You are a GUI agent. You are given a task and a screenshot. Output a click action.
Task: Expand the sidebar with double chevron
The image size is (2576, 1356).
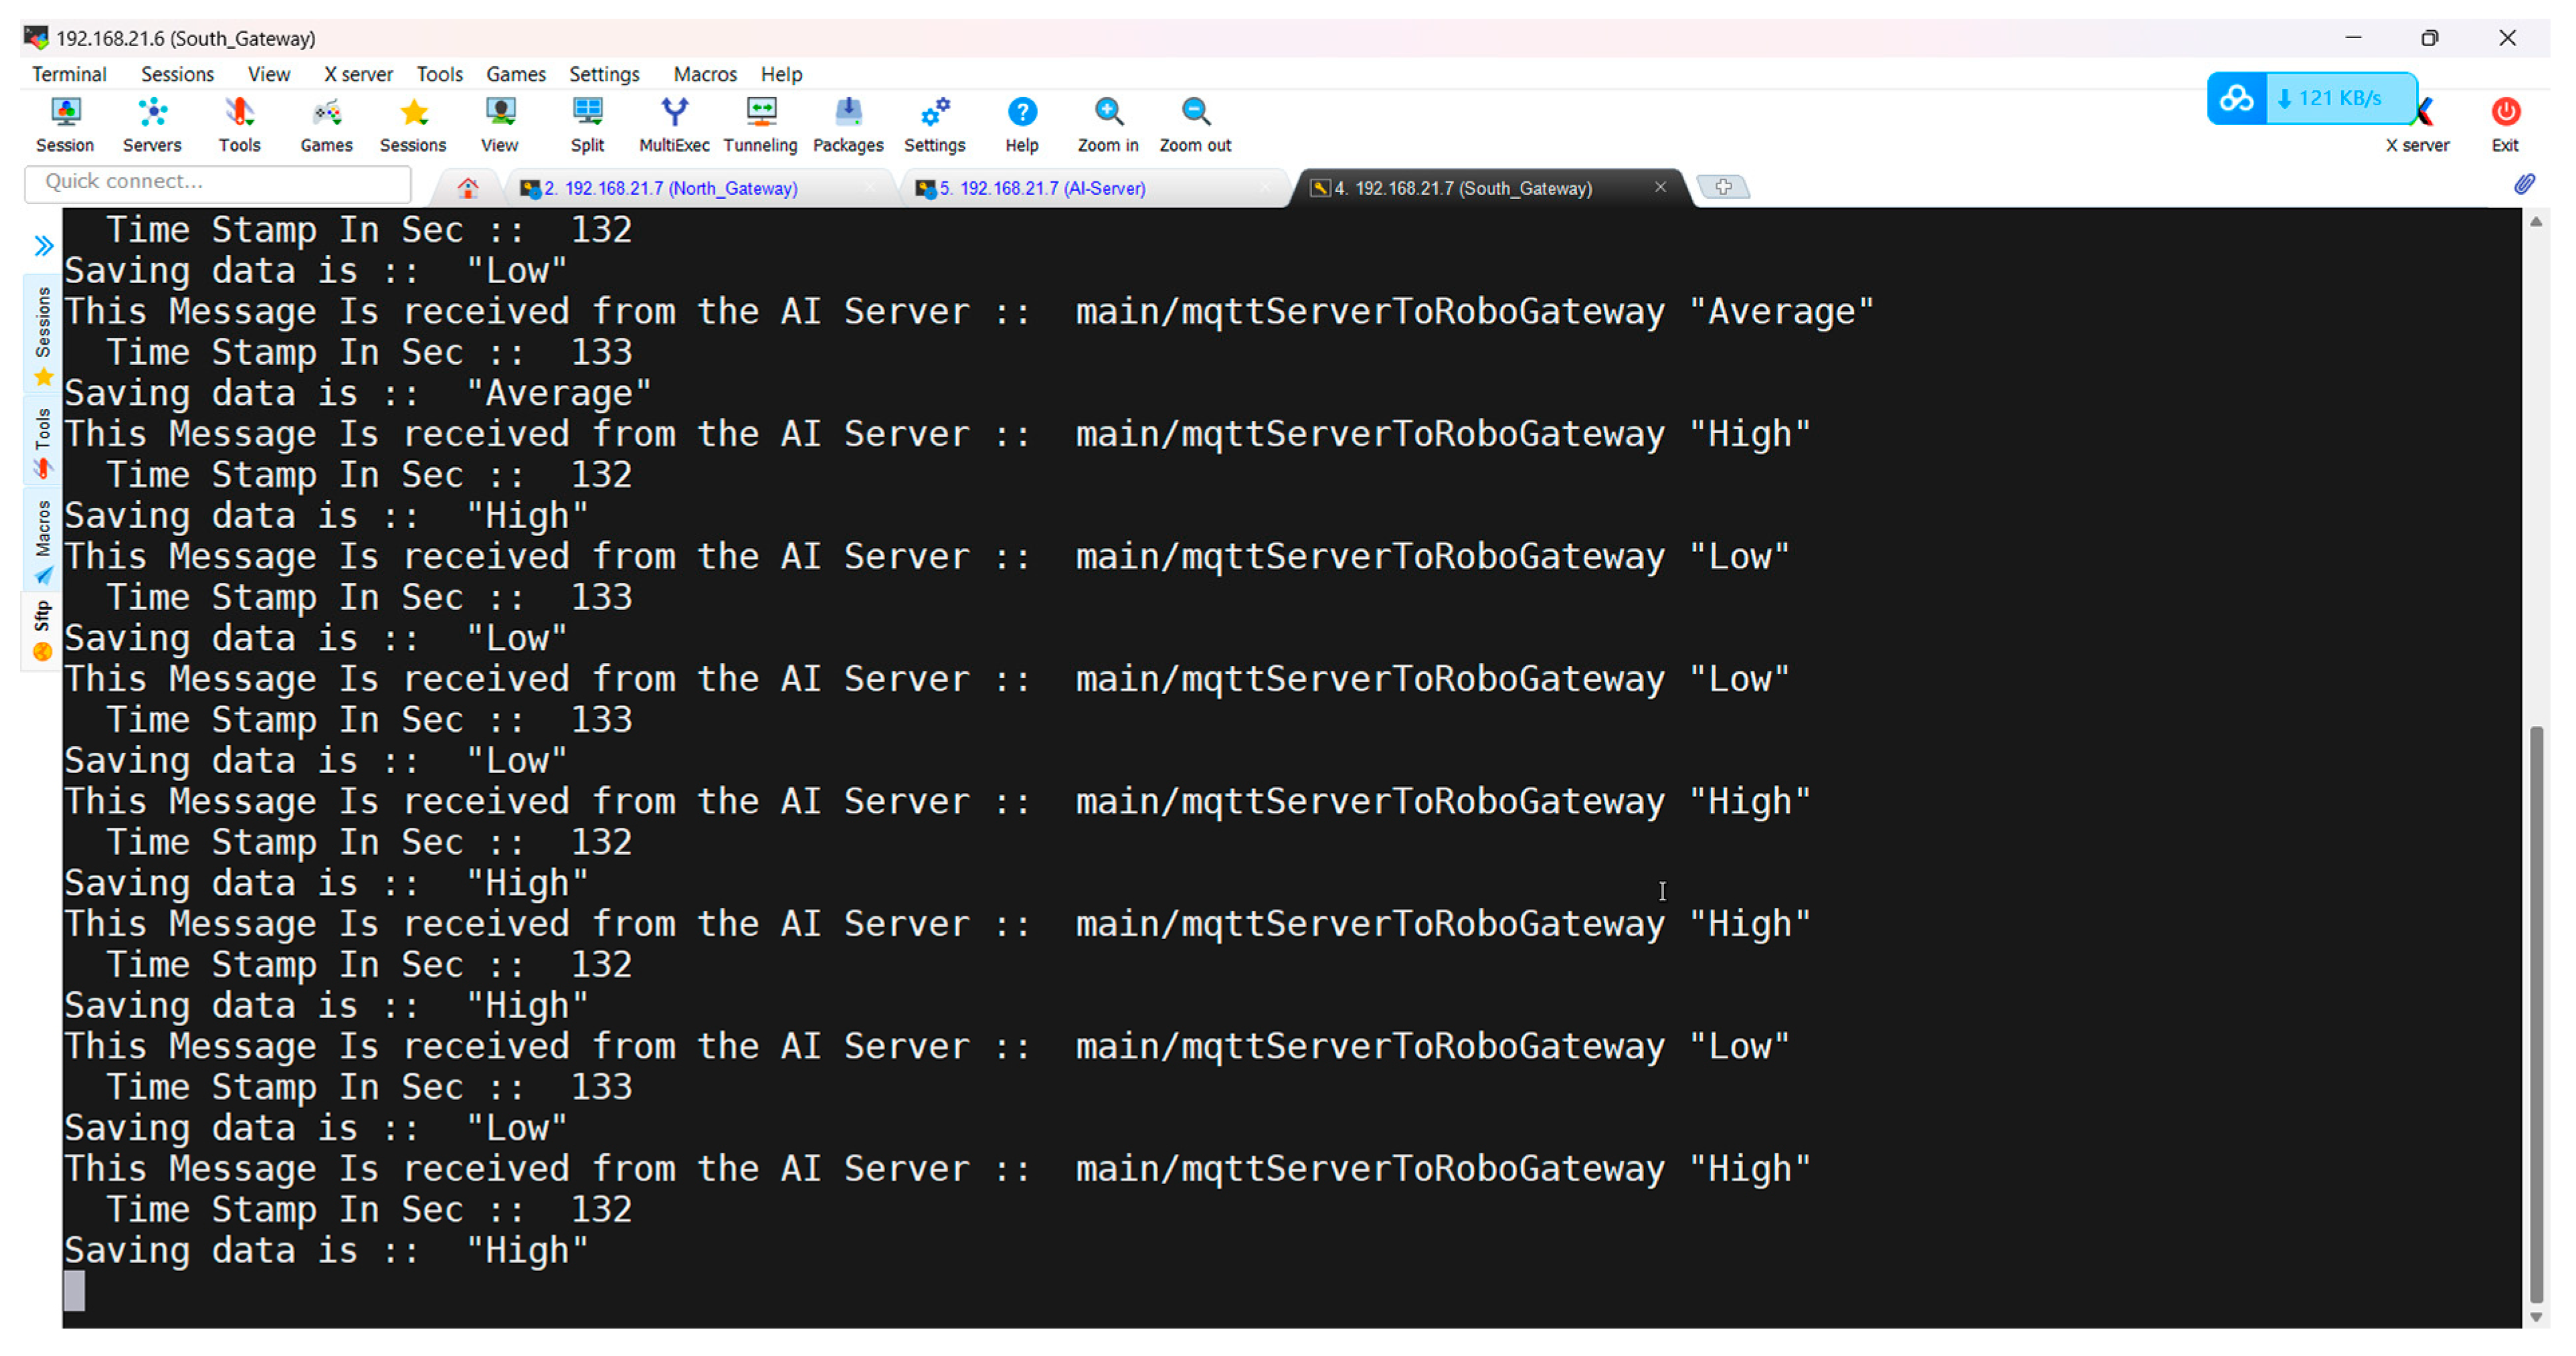coord(43,245)
